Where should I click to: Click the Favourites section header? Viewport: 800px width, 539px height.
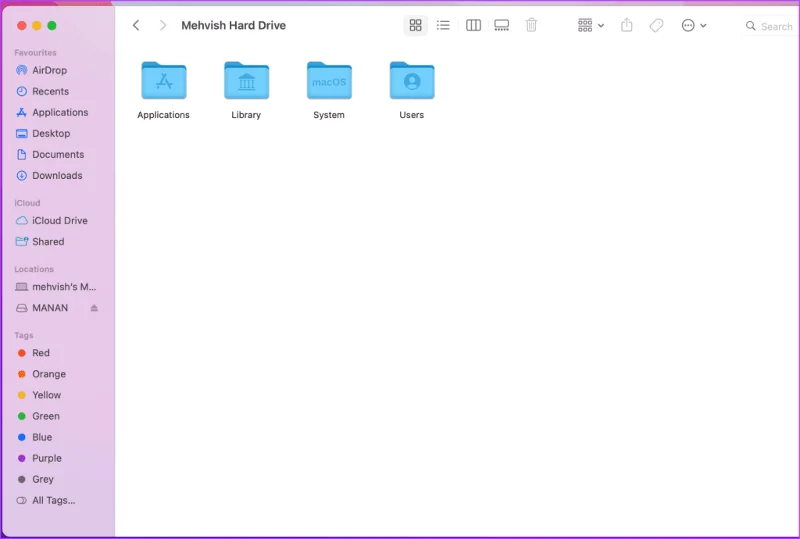(35, 53)
